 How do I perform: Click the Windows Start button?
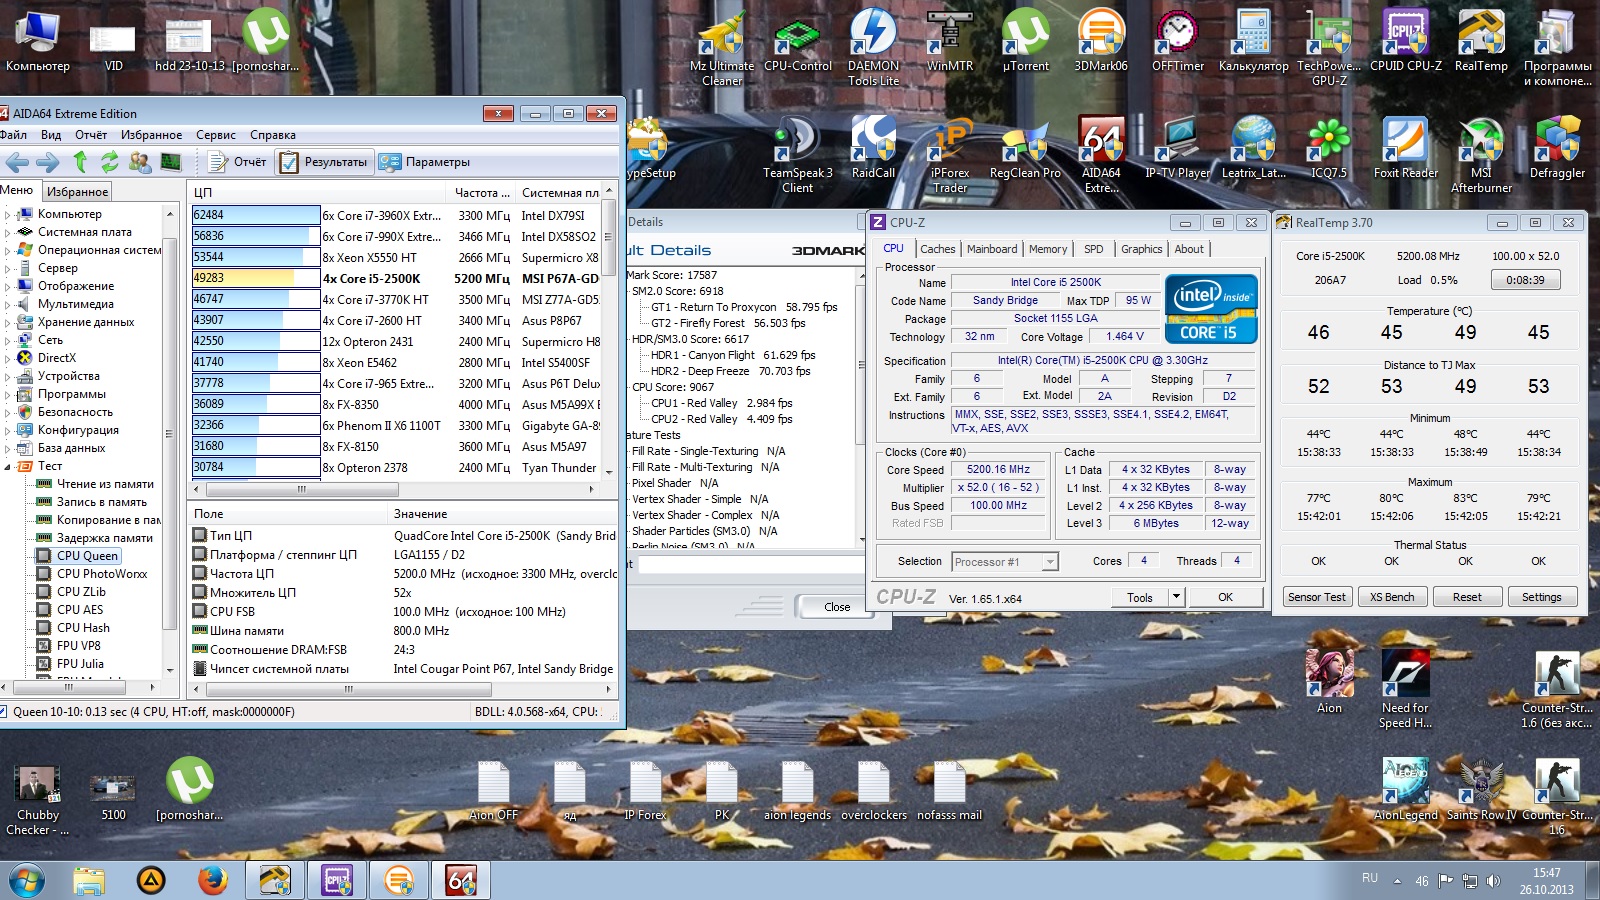[x=26, y=881]
